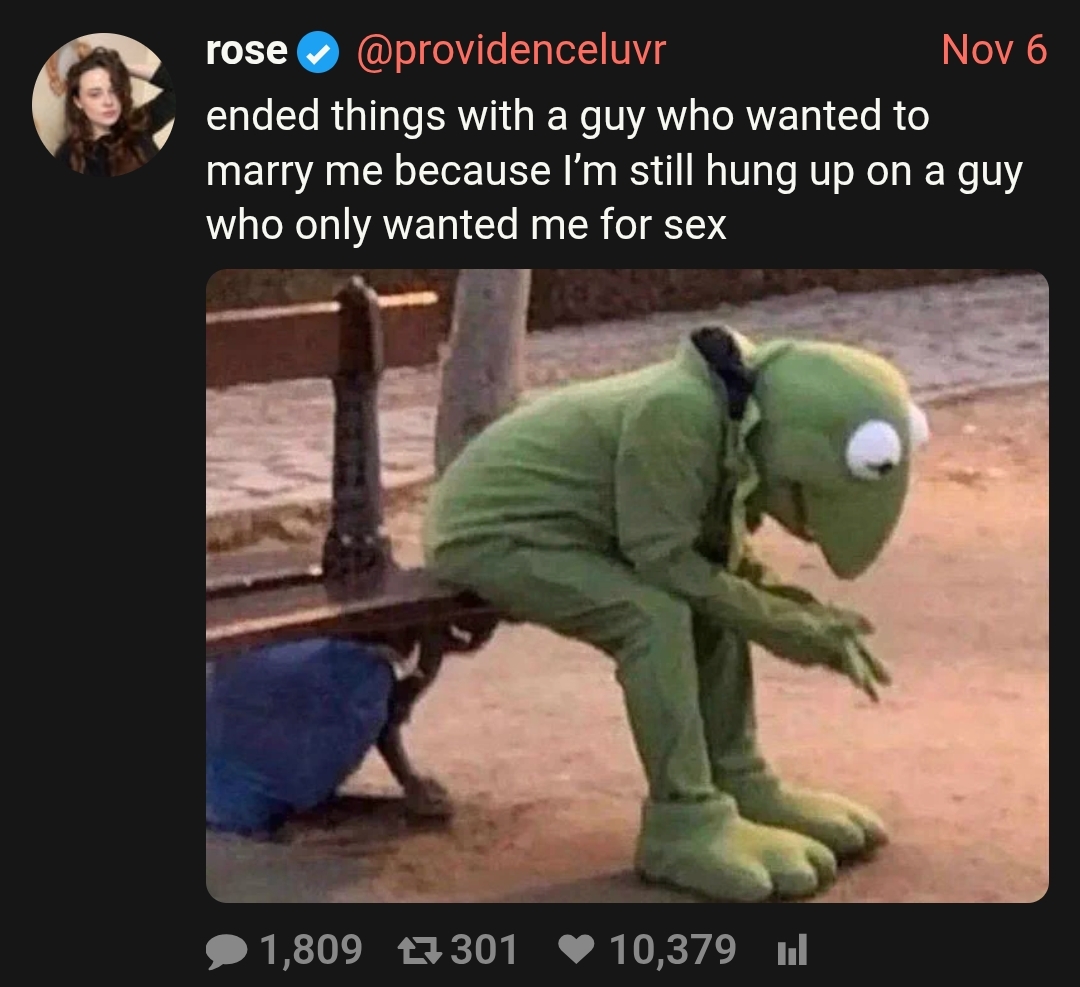1080x987 pixels.
Task: Open the reply speech bubble icon
Action: click(x=227, y=951)
